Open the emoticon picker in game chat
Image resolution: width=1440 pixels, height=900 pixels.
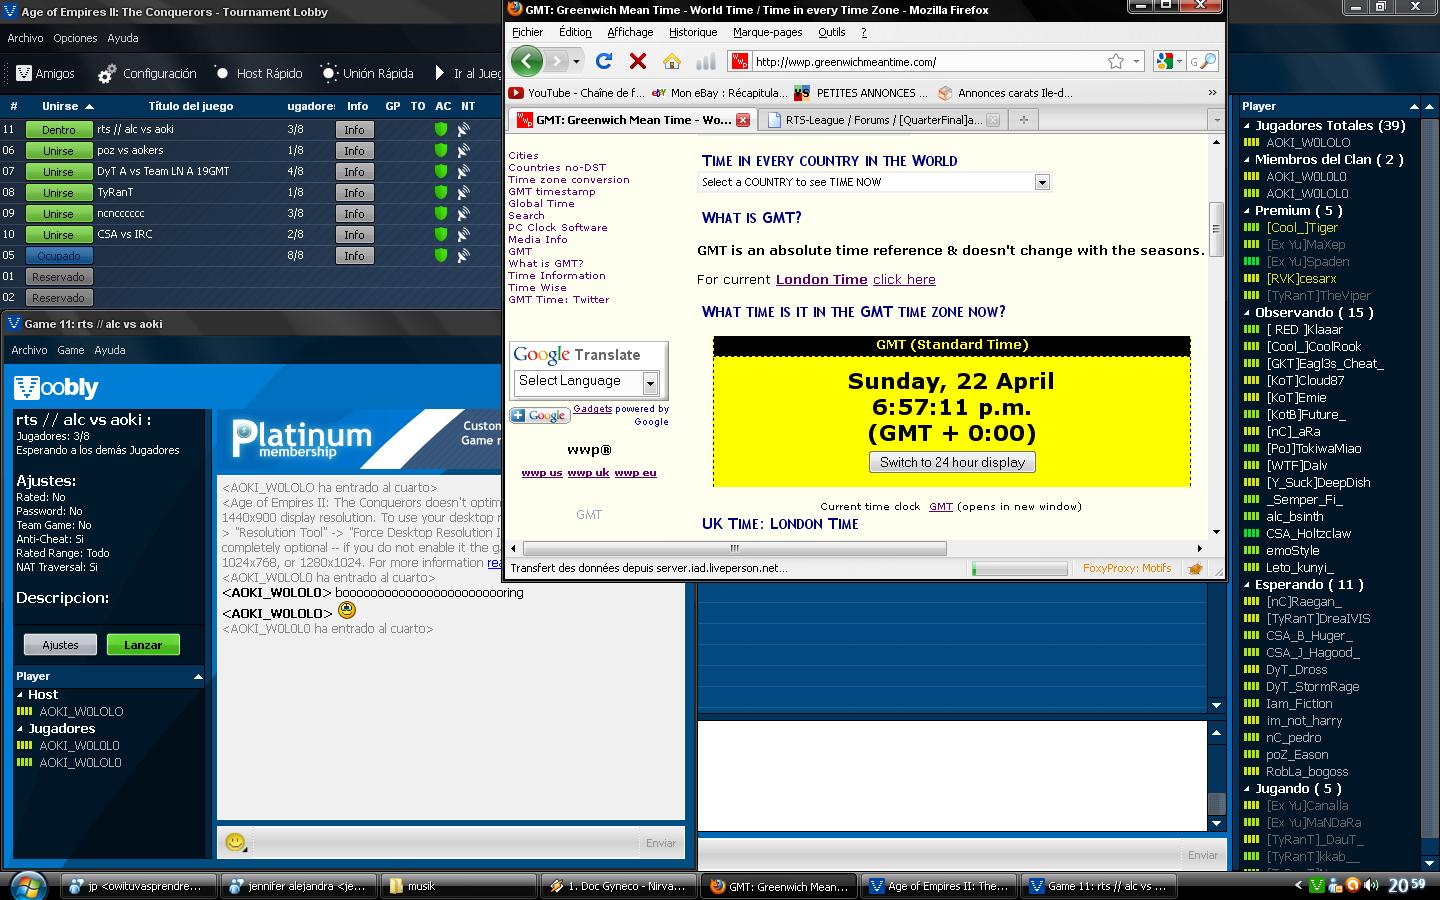[x=236, y=843]
